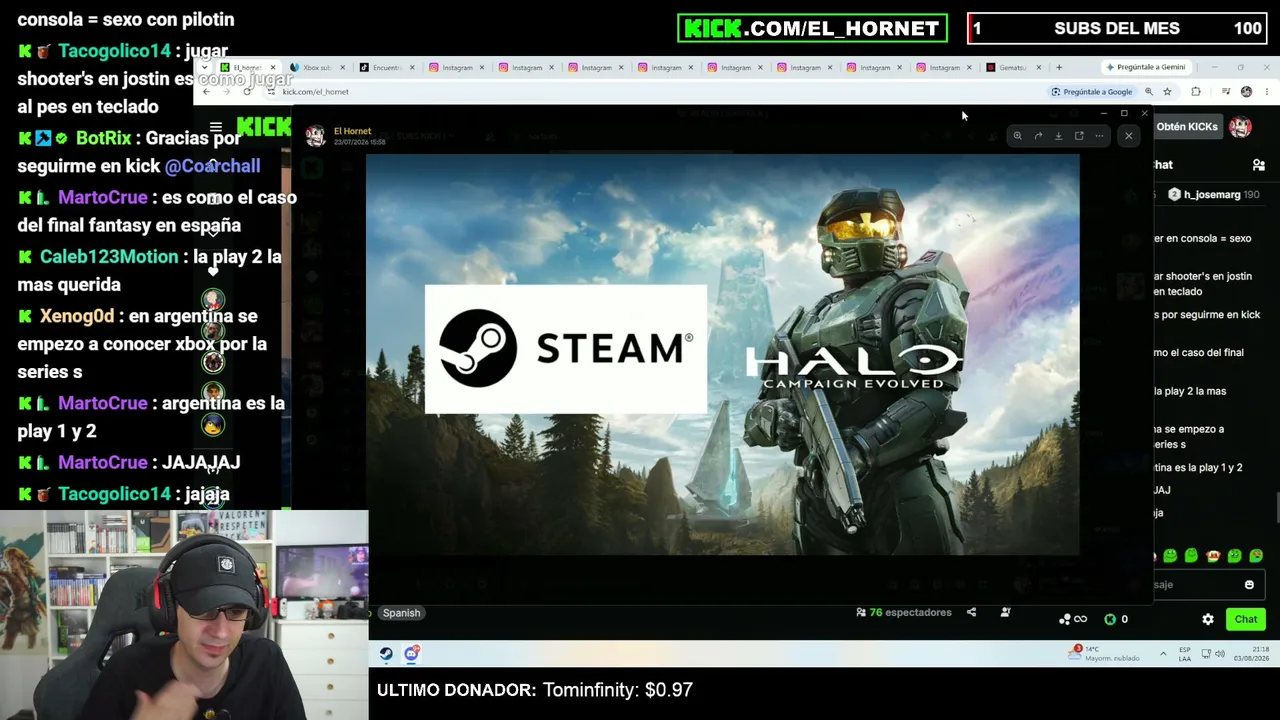Send message with the green Chat button
This screenshot has width=1280, height=720.
point(1246,619)
